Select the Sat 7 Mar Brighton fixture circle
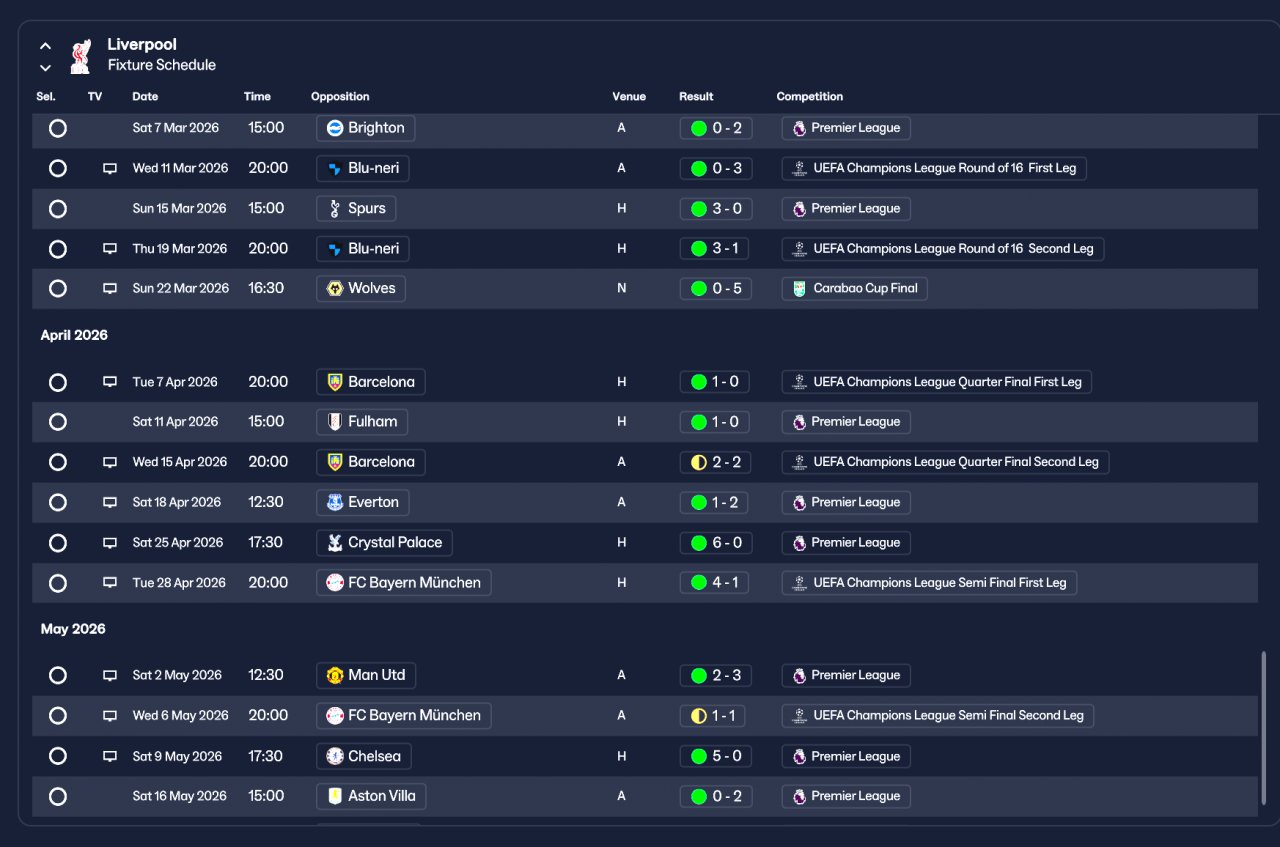 [x=58, y=128]
